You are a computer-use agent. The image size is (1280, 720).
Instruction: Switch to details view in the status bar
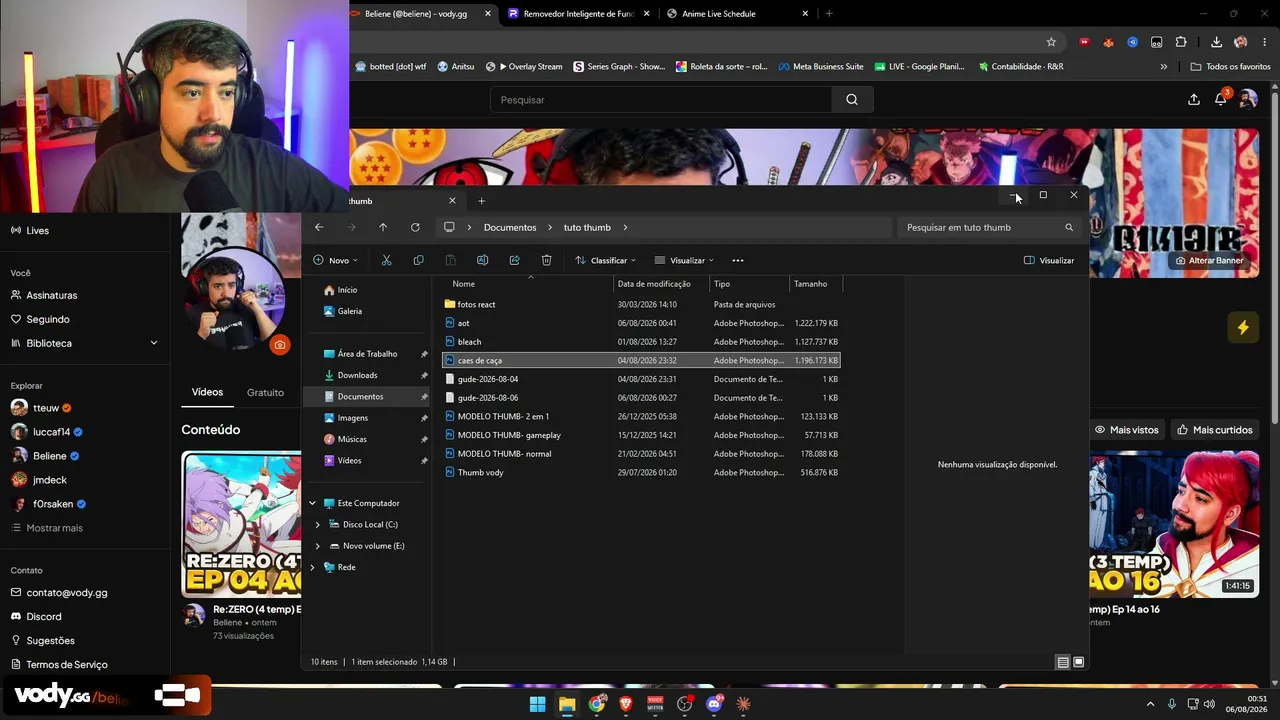(1062, 662)
